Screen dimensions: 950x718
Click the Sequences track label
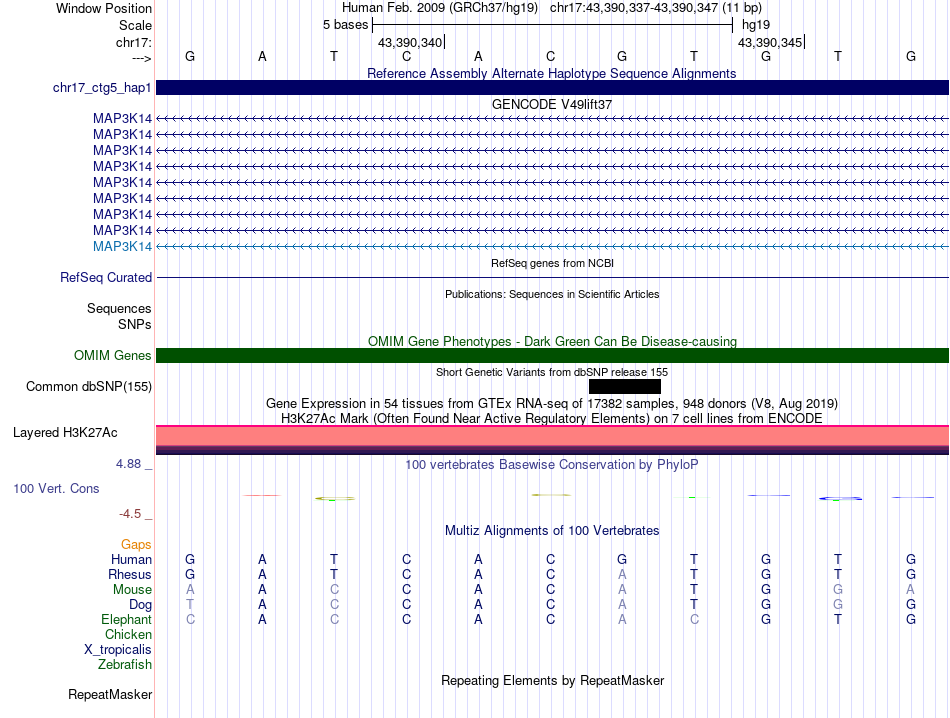click(x=119, y=308)
